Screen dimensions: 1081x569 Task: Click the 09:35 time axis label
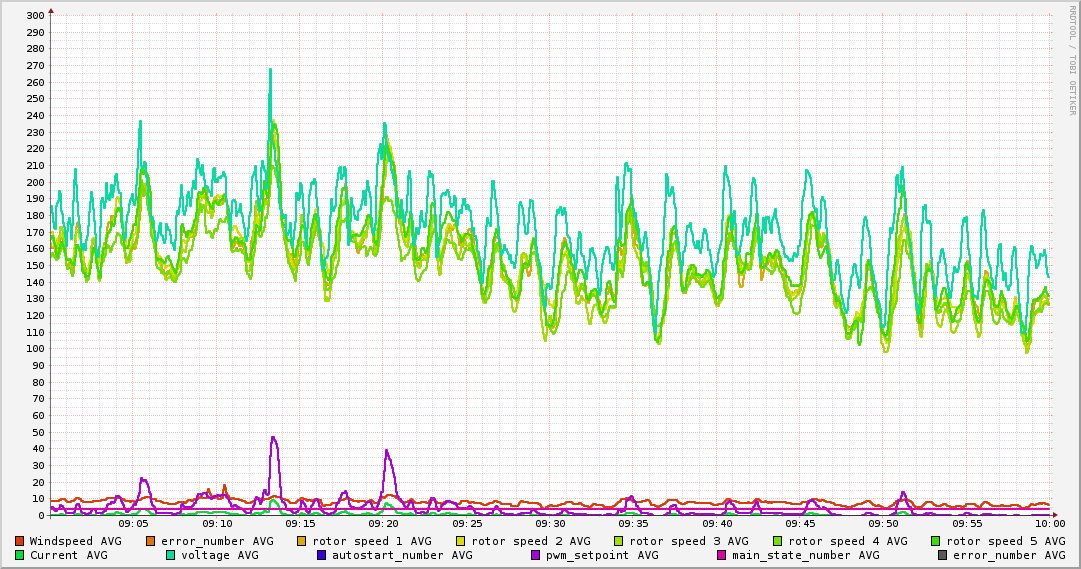coord(634,524)
